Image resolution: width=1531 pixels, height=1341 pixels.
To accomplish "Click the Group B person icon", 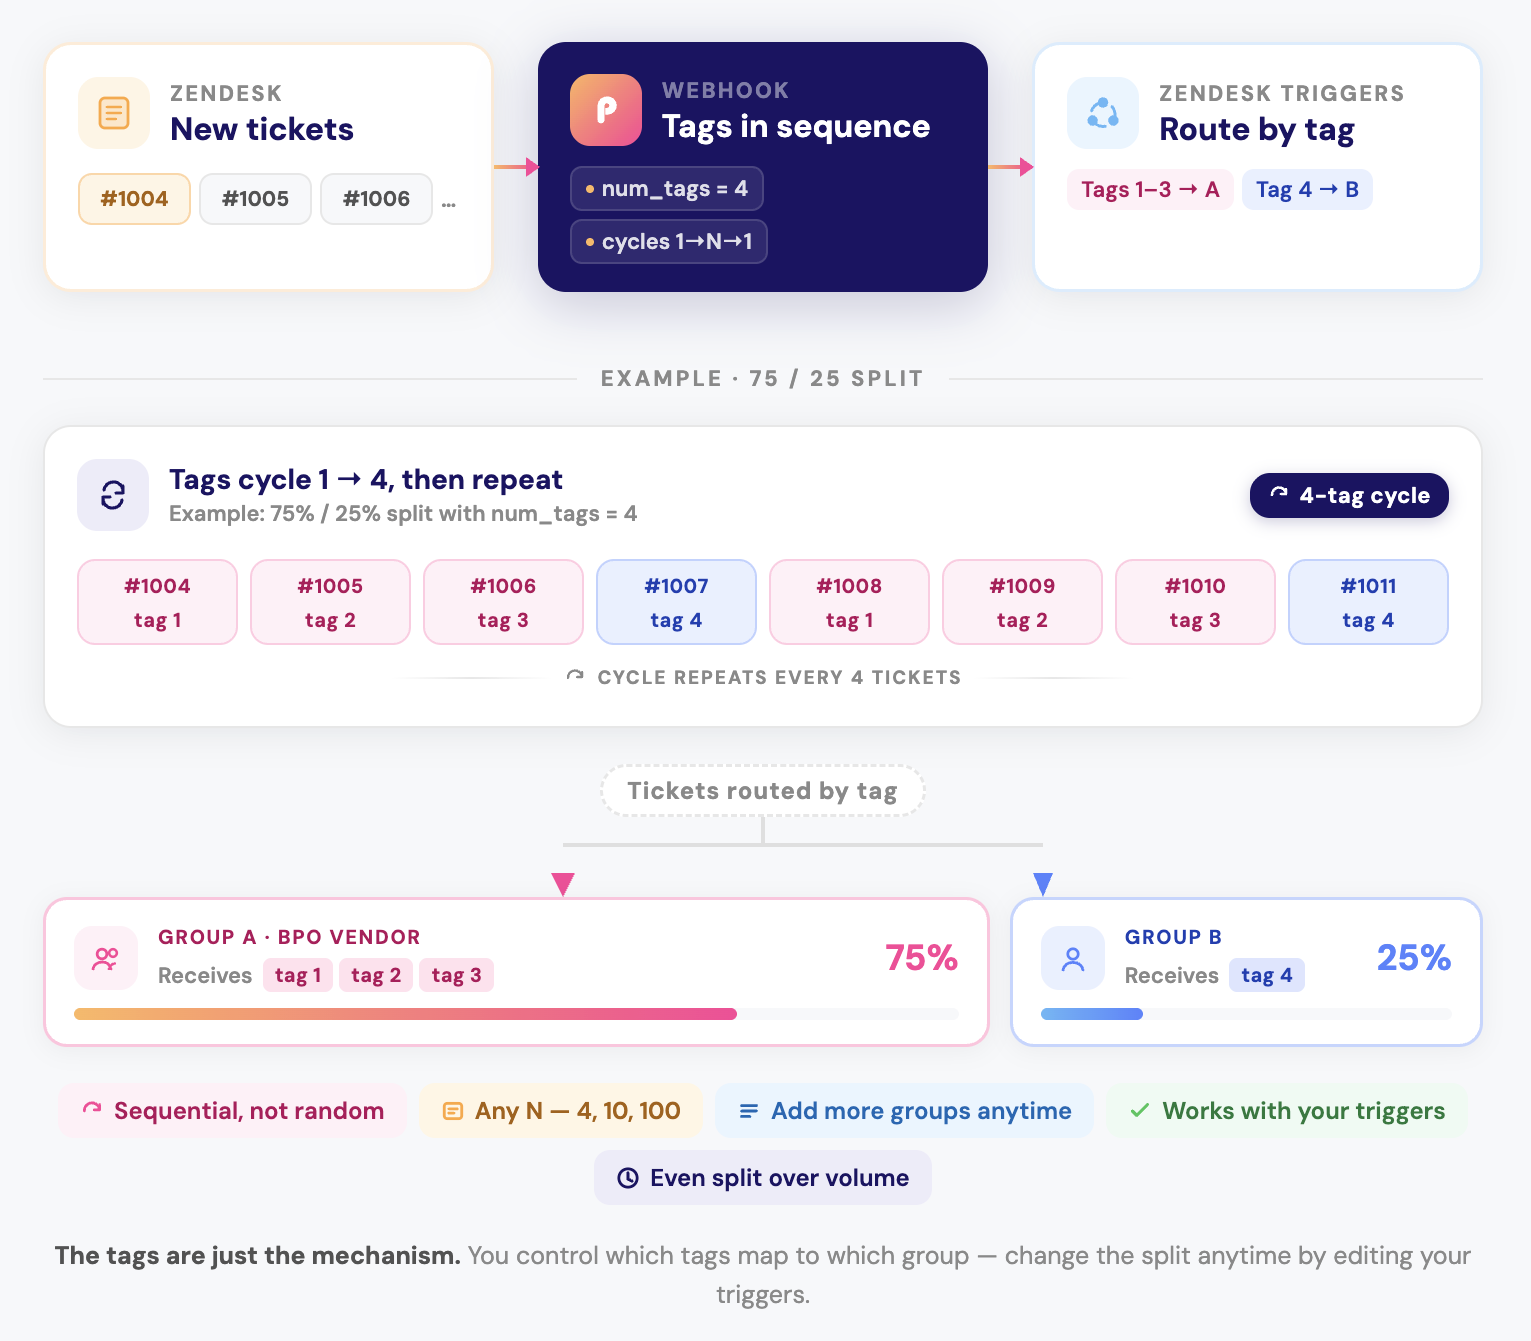I will click(x=1073, y=958).
